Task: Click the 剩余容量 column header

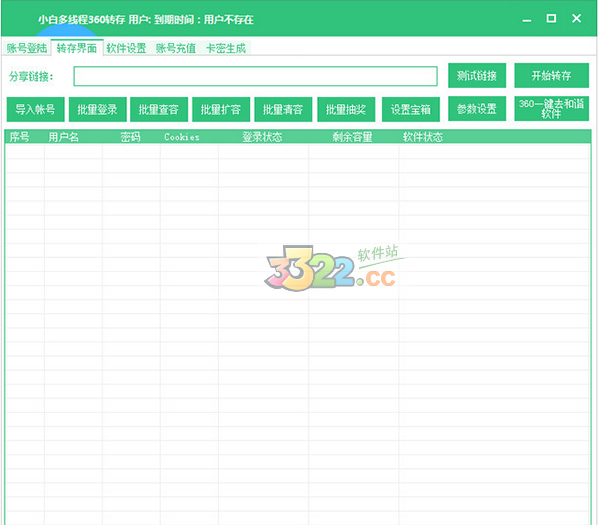Action: (x=354, y=137)
